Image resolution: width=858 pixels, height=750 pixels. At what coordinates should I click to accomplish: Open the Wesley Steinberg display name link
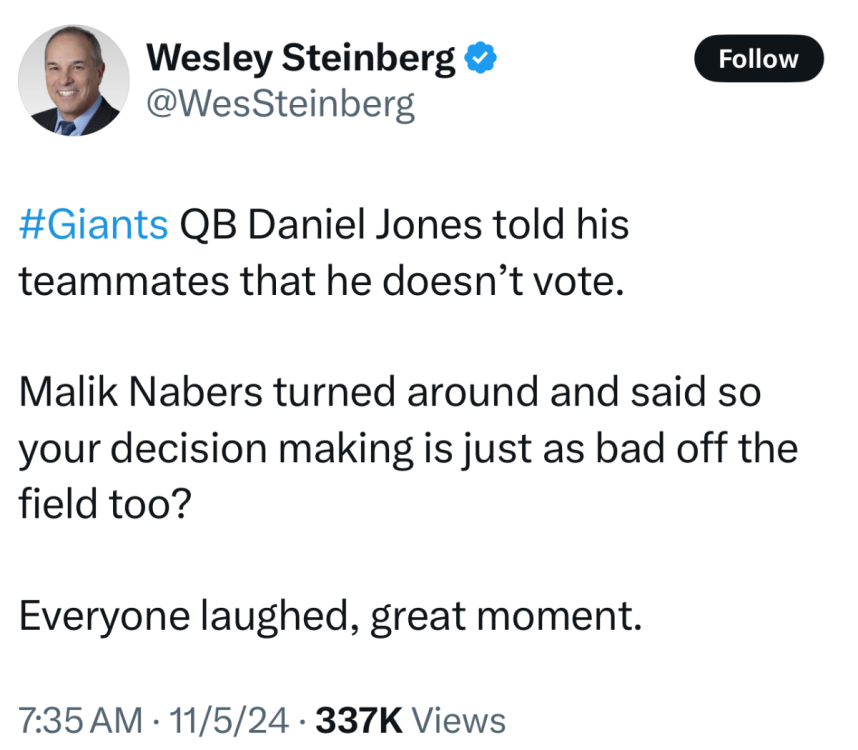[301, 60]
